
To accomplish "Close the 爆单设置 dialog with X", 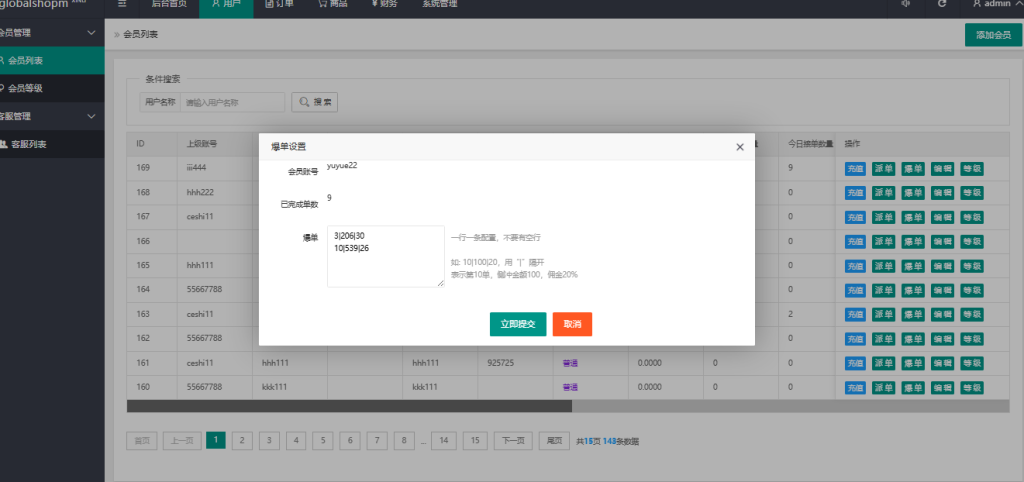I will 740,147.
